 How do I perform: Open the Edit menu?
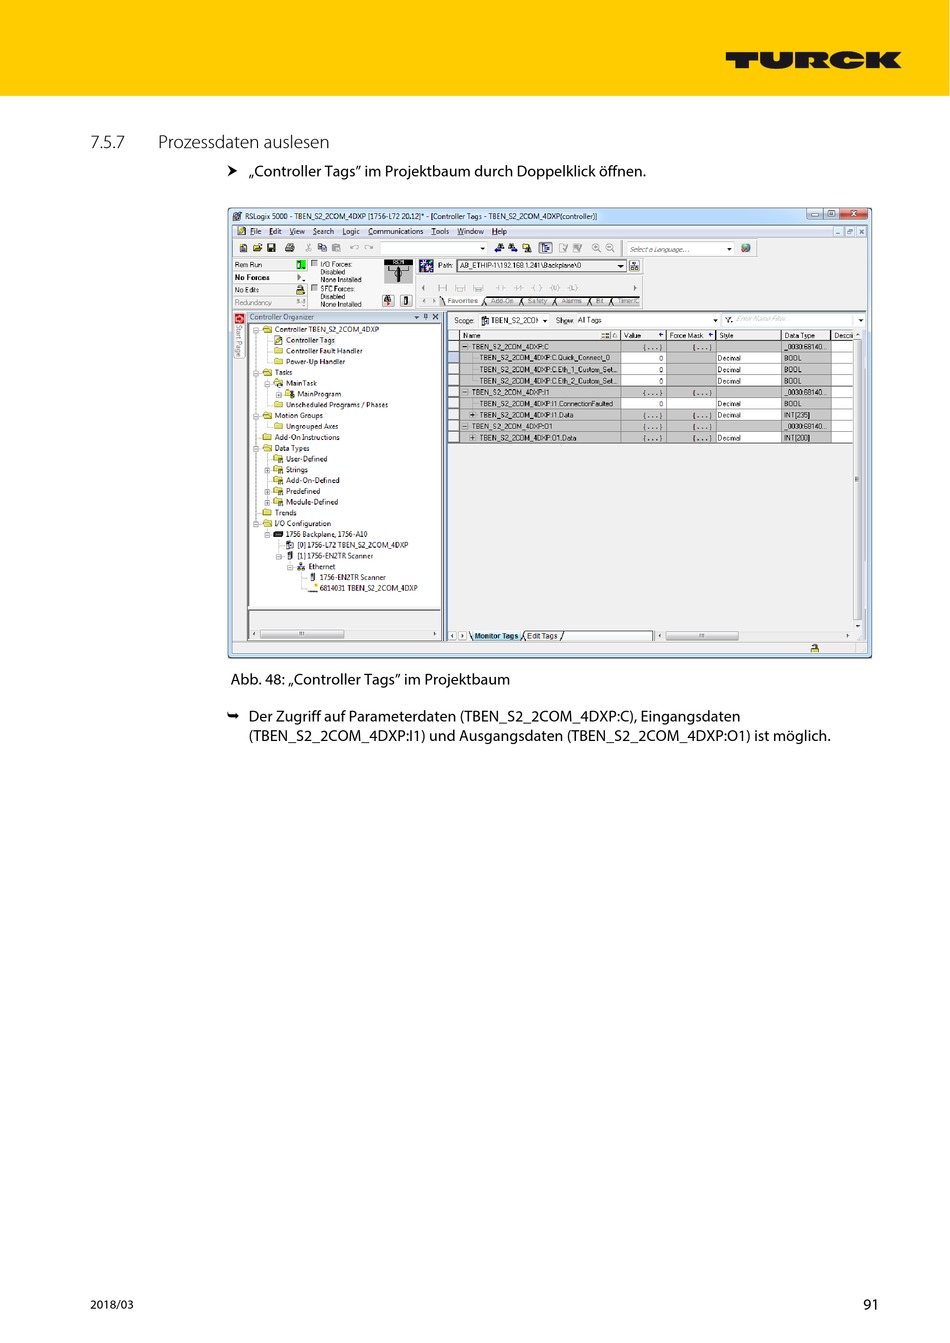(275, 231)
